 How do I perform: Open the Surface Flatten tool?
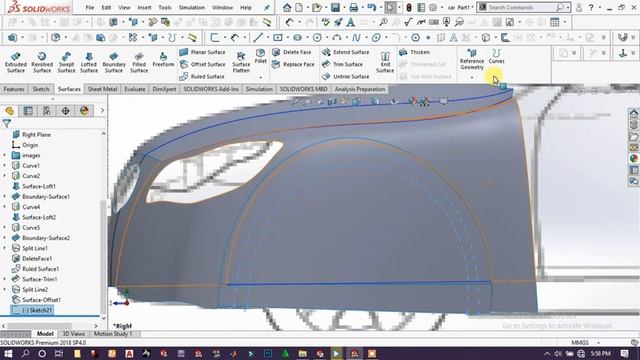click(x=241, y=62)
